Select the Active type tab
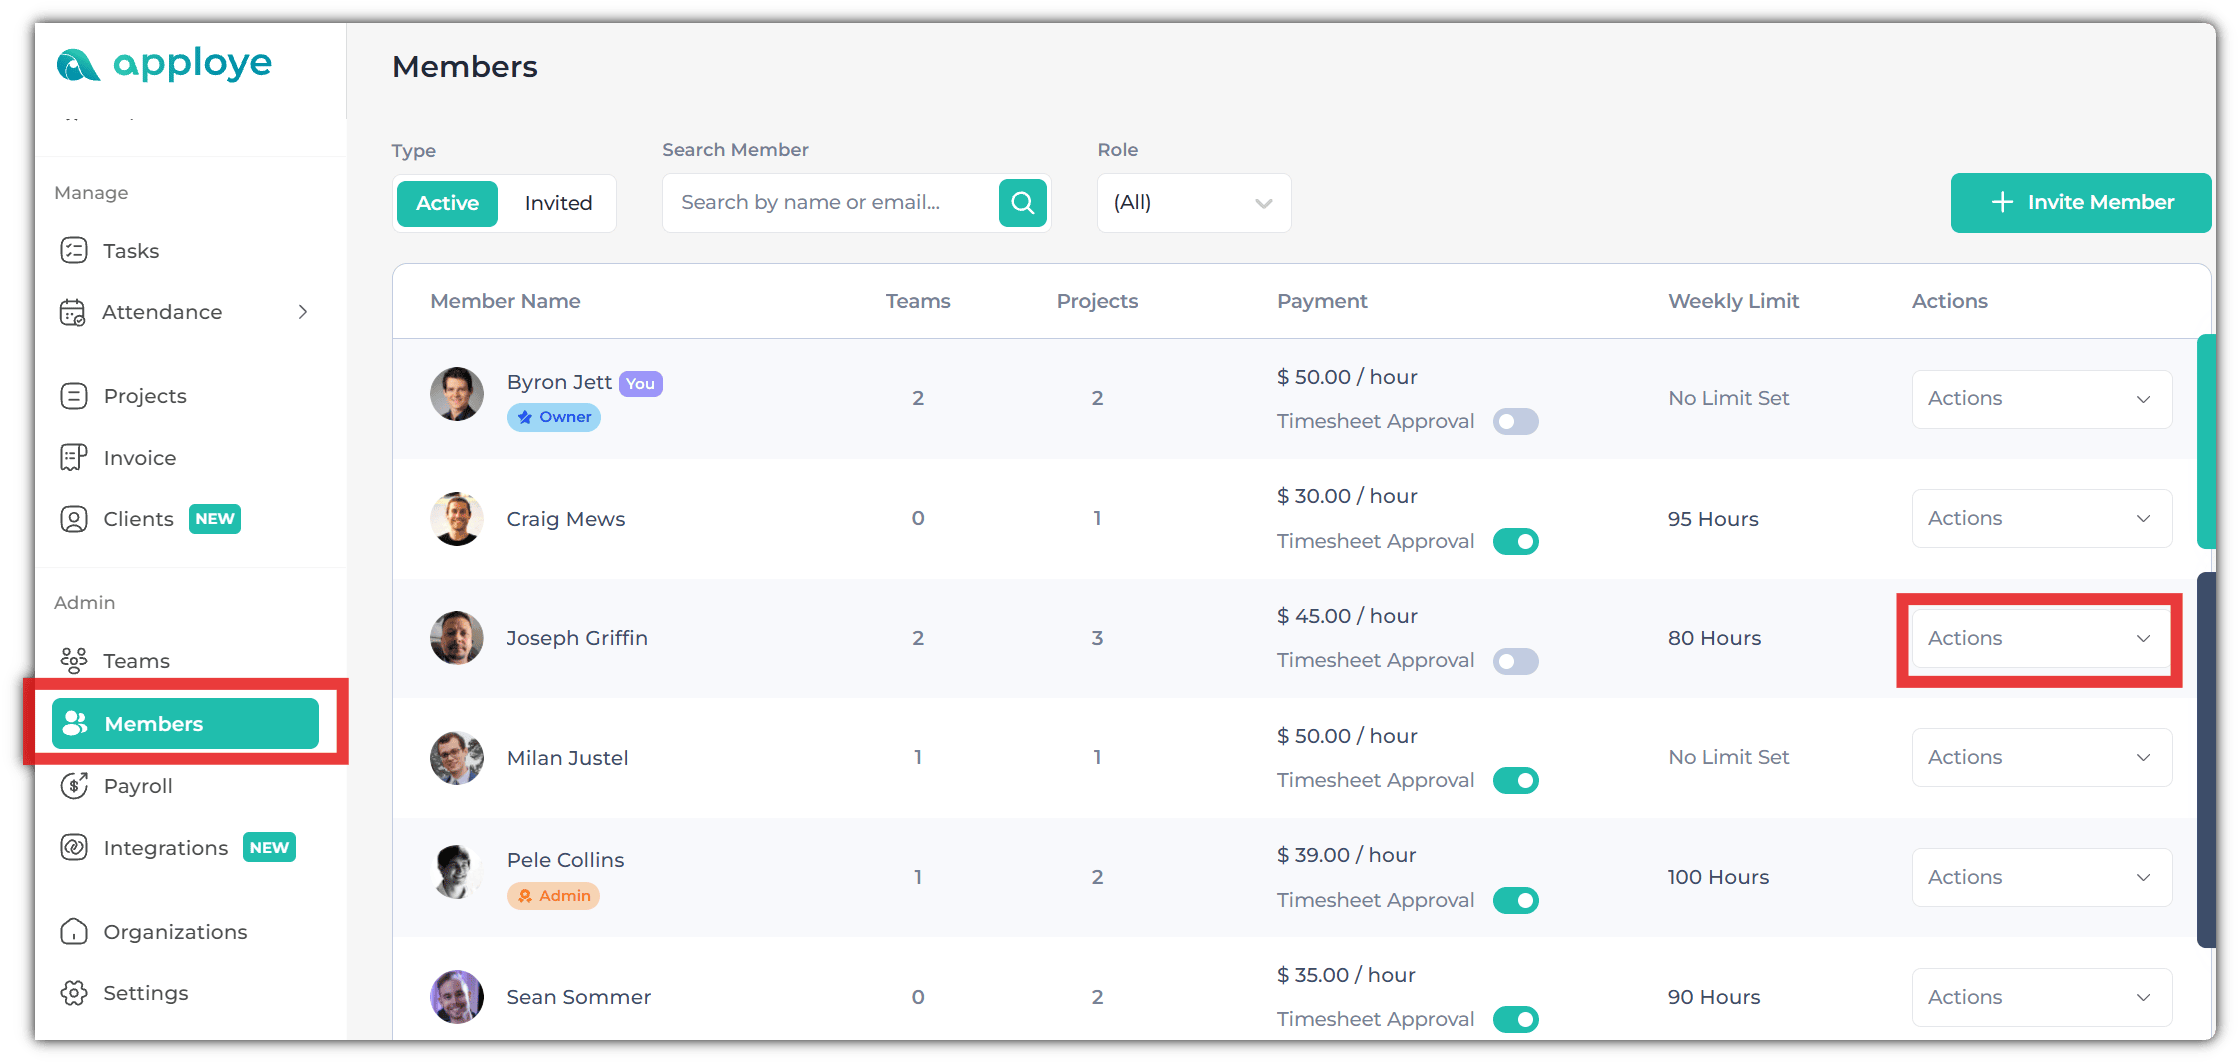The height and width of the screenshot is (1063, 2239). [x=447, y=203]
